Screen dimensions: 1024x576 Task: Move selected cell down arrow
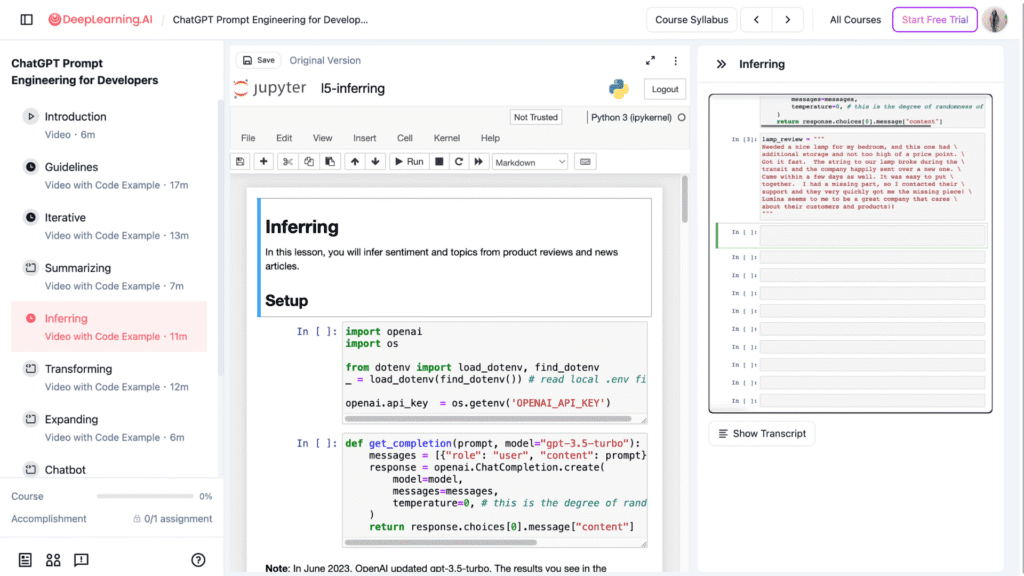click(x=376, y=162)
